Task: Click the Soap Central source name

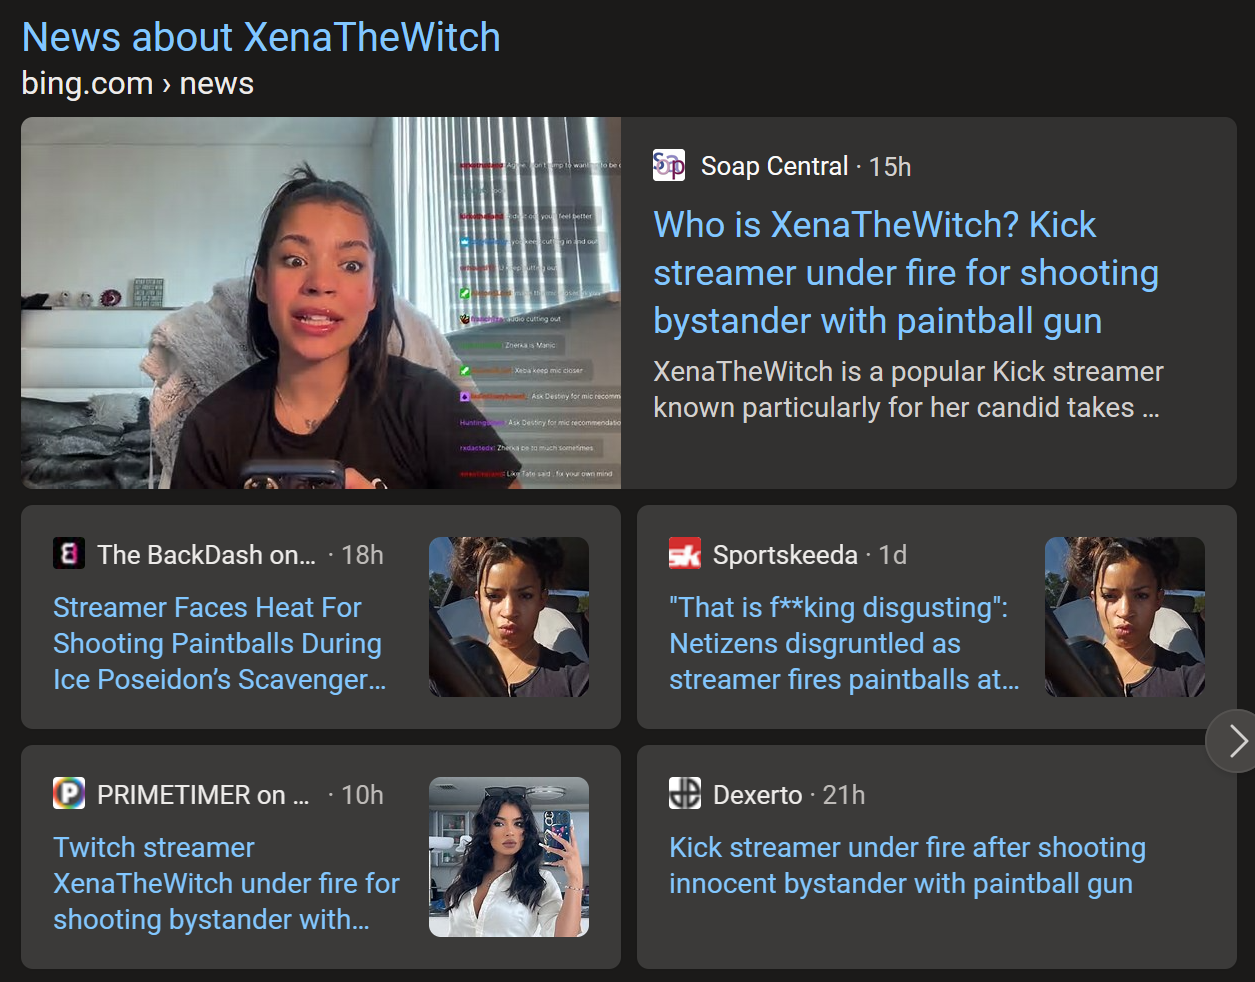Action: (x=774, y=166)
